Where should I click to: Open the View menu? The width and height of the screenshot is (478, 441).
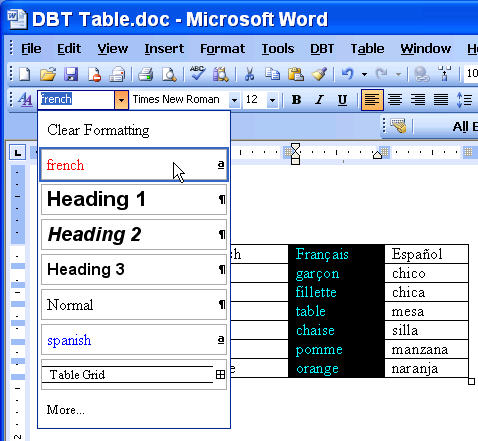(x=113, y=49)
